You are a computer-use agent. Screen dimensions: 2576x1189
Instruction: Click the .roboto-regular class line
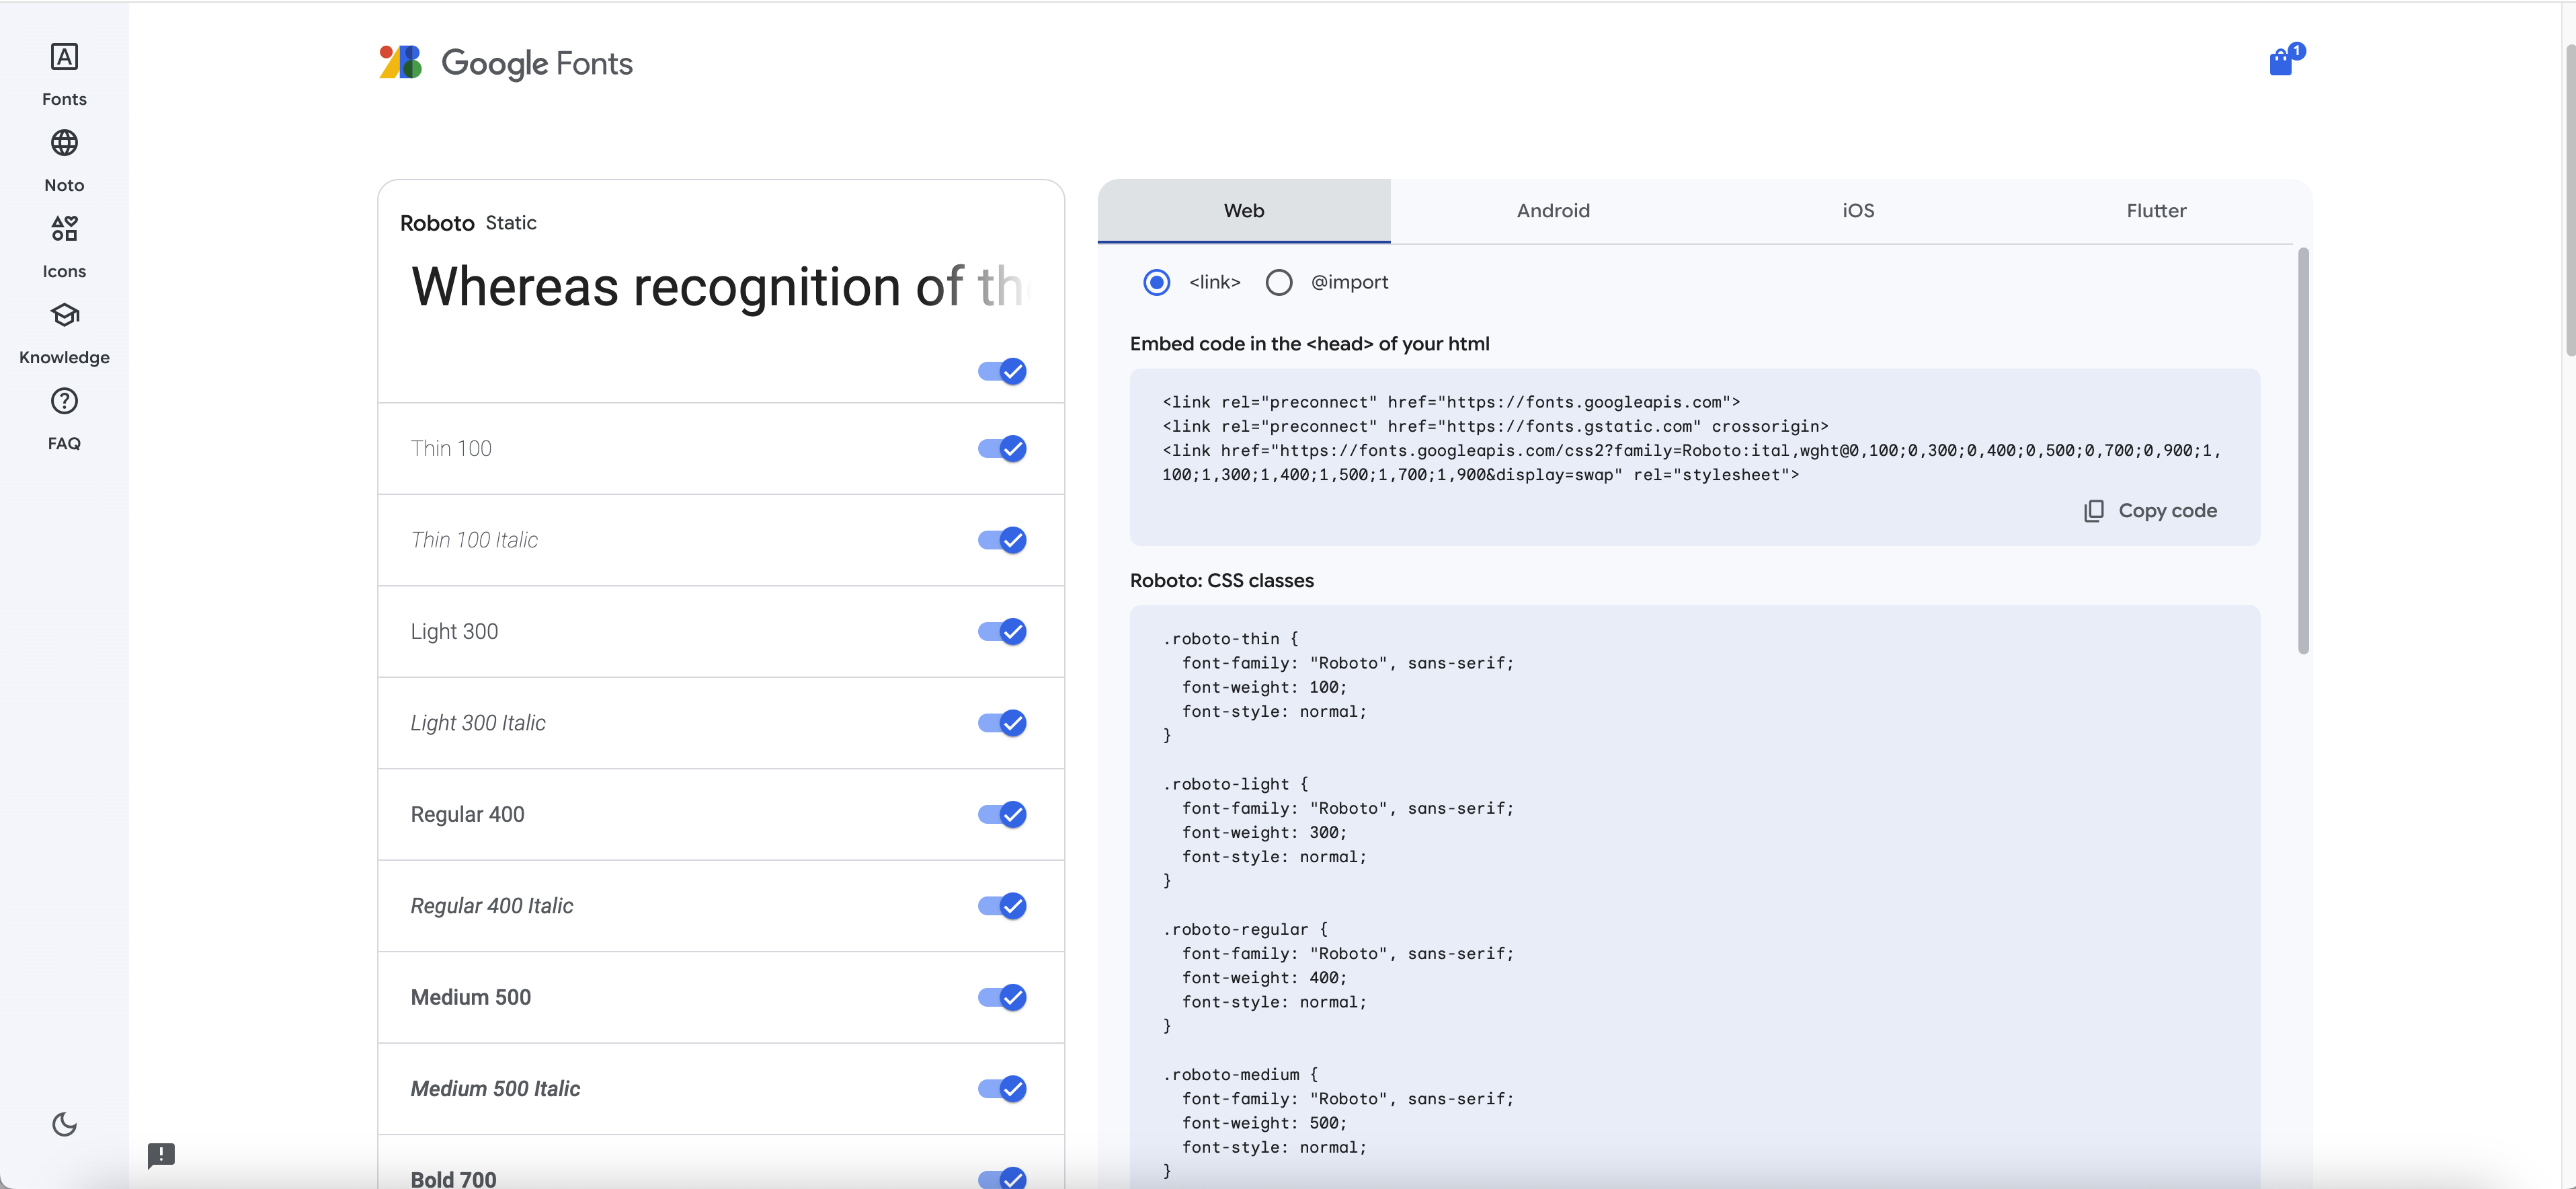pyautogui.click(x=1245, y=929)
